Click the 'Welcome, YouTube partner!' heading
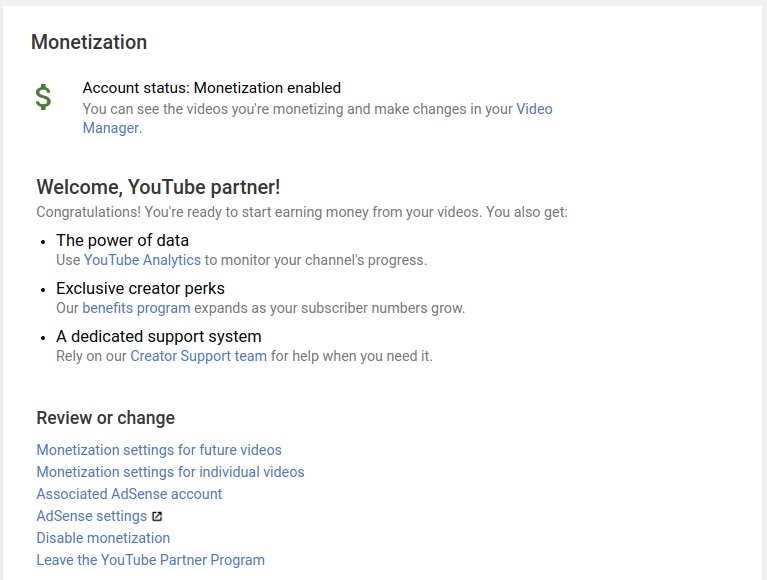The height and width of the screenshot is (580, 767). tap(158, 187)
